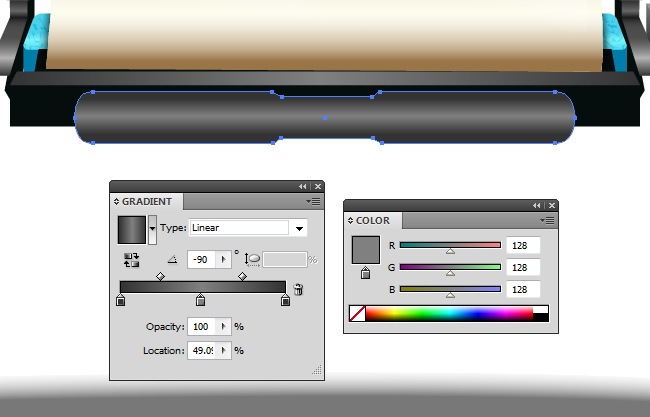Click the right edge anchor of roller shape
The height and width of the screenshot is (417, 650).
click(575, 118)
